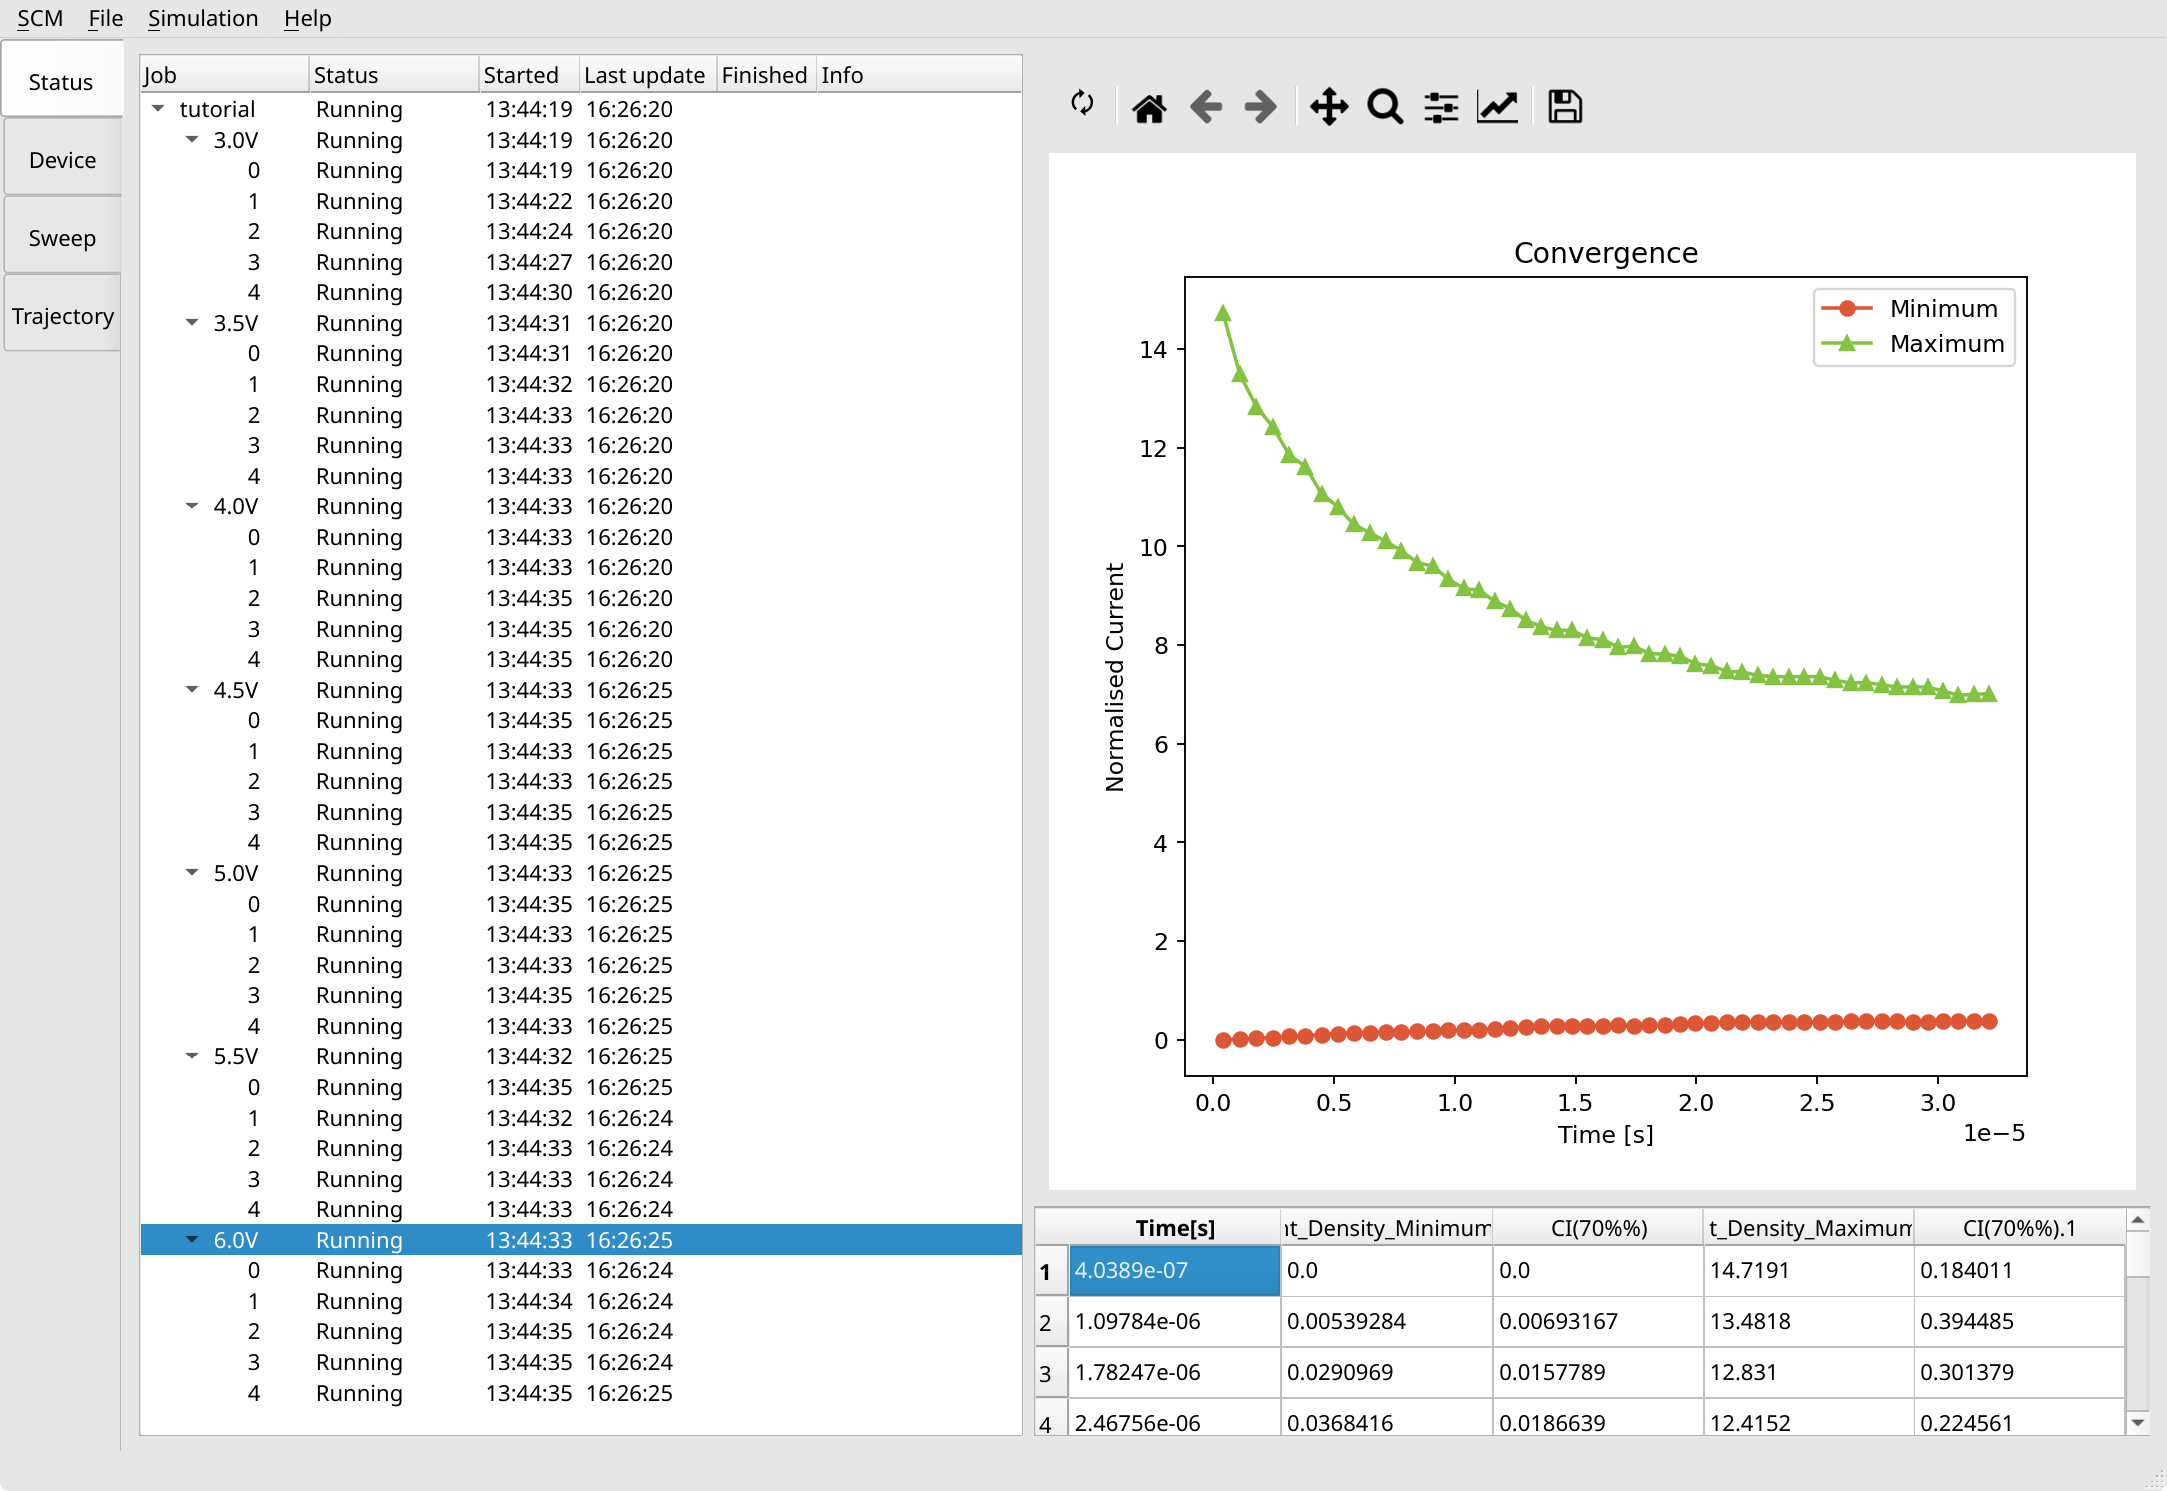Select the zoom magnifier tool

[x=1385, y=107]
